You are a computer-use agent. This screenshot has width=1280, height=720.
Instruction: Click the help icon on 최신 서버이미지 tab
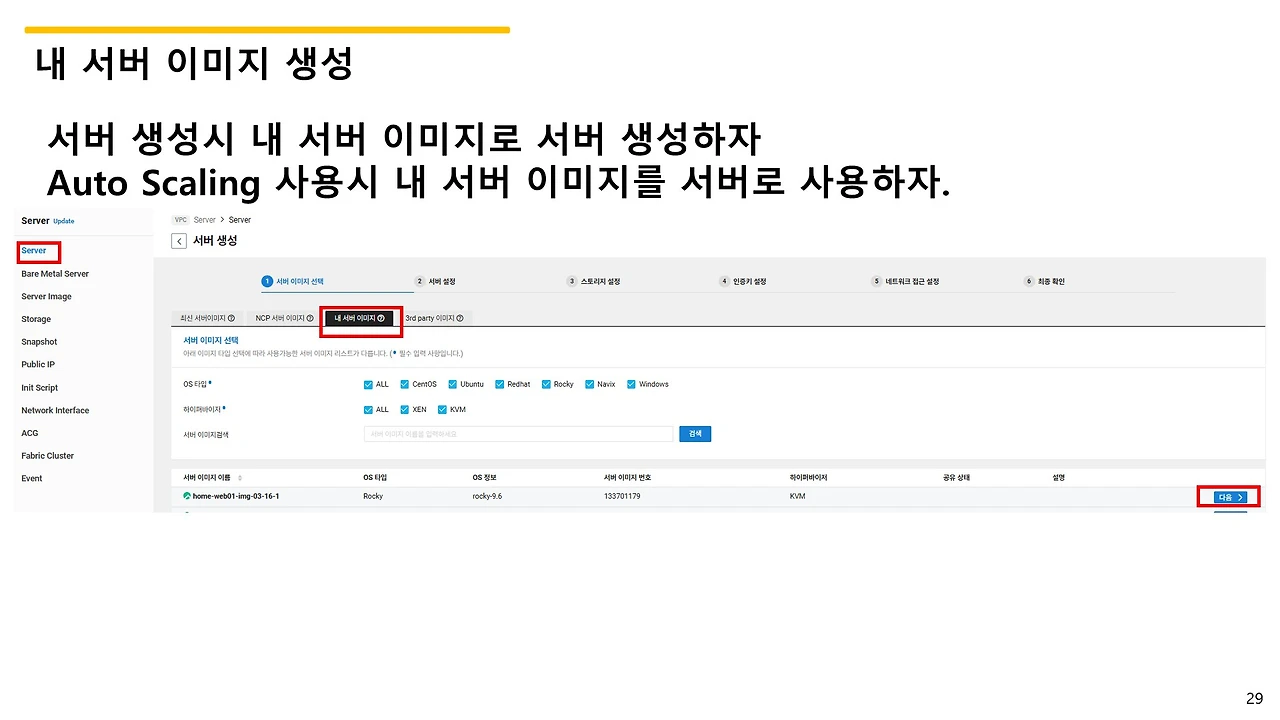(x=232, y=317)
